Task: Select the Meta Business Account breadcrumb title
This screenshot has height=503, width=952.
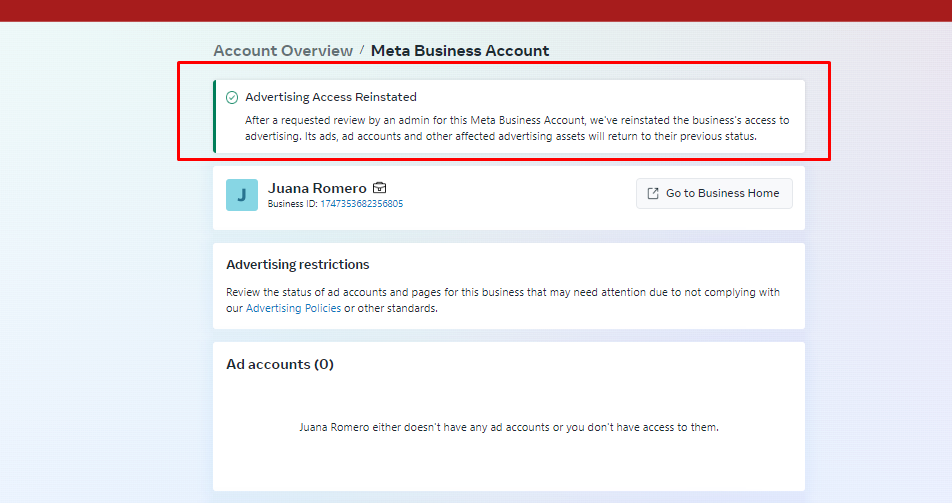Action: [x=460, y=51]
